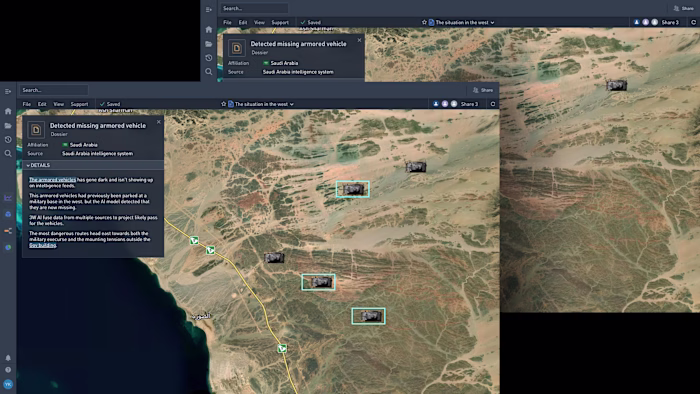Open help question mark icon in sidebar

[x=8, y=370]
